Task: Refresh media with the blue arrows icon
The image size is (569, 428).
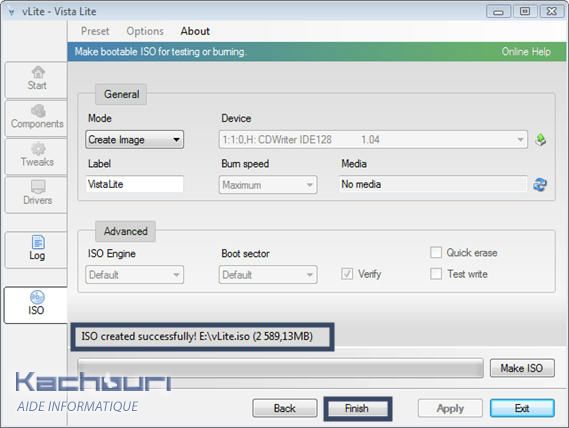Action: point(540,184)
